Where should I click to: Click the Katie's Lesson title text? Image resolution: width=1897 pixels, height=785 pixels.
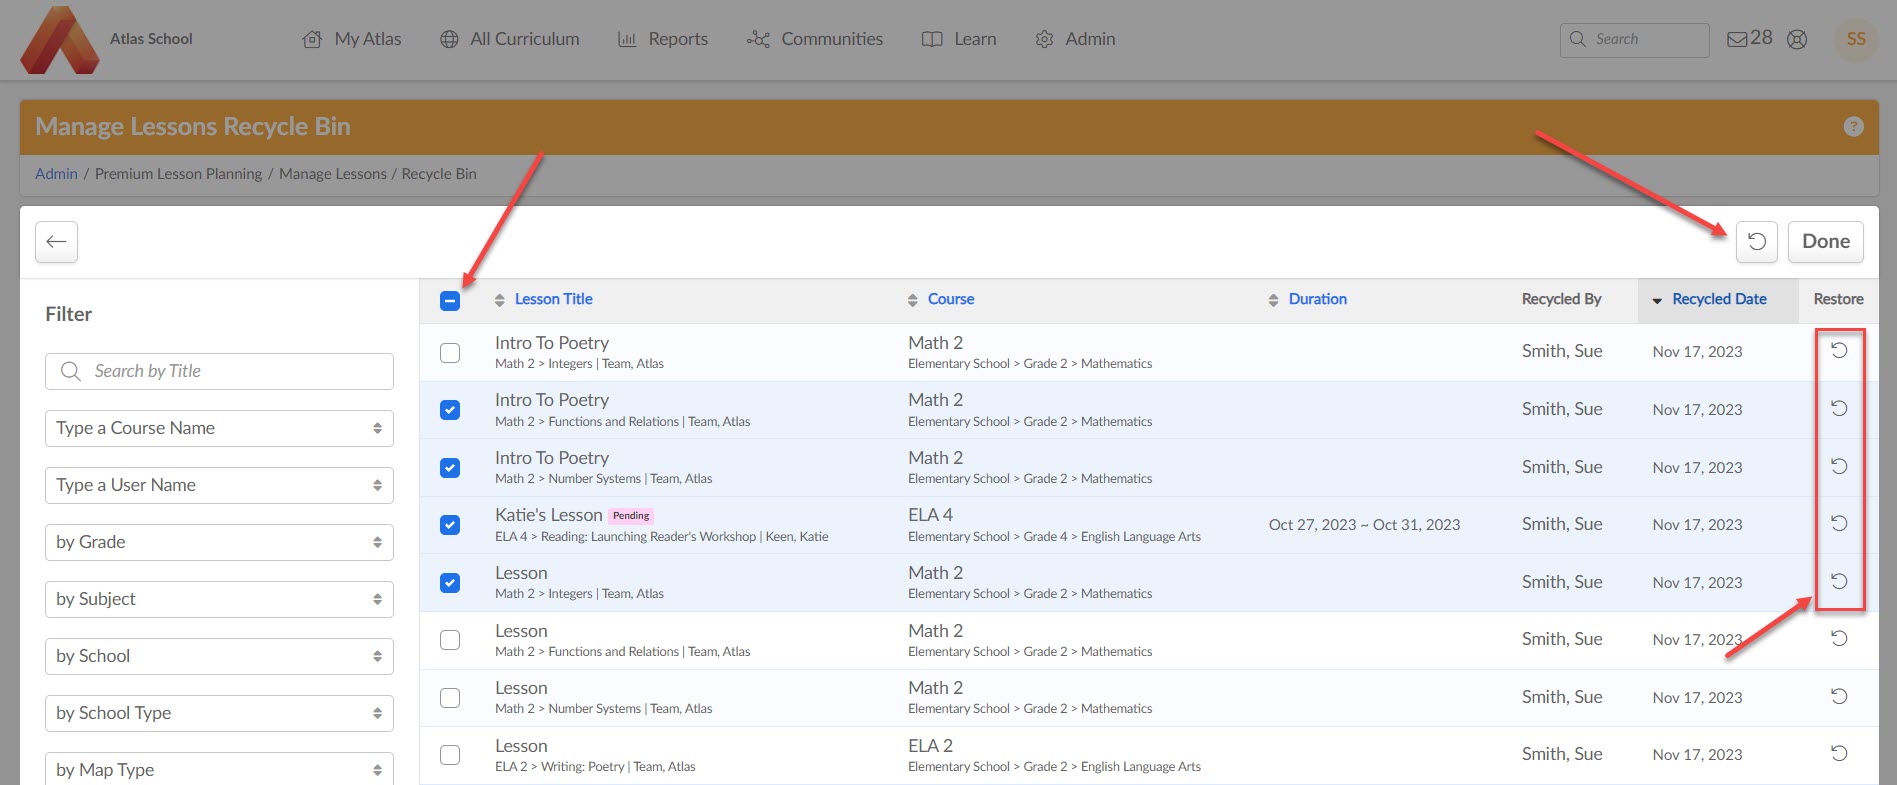[x=548, y=515]
